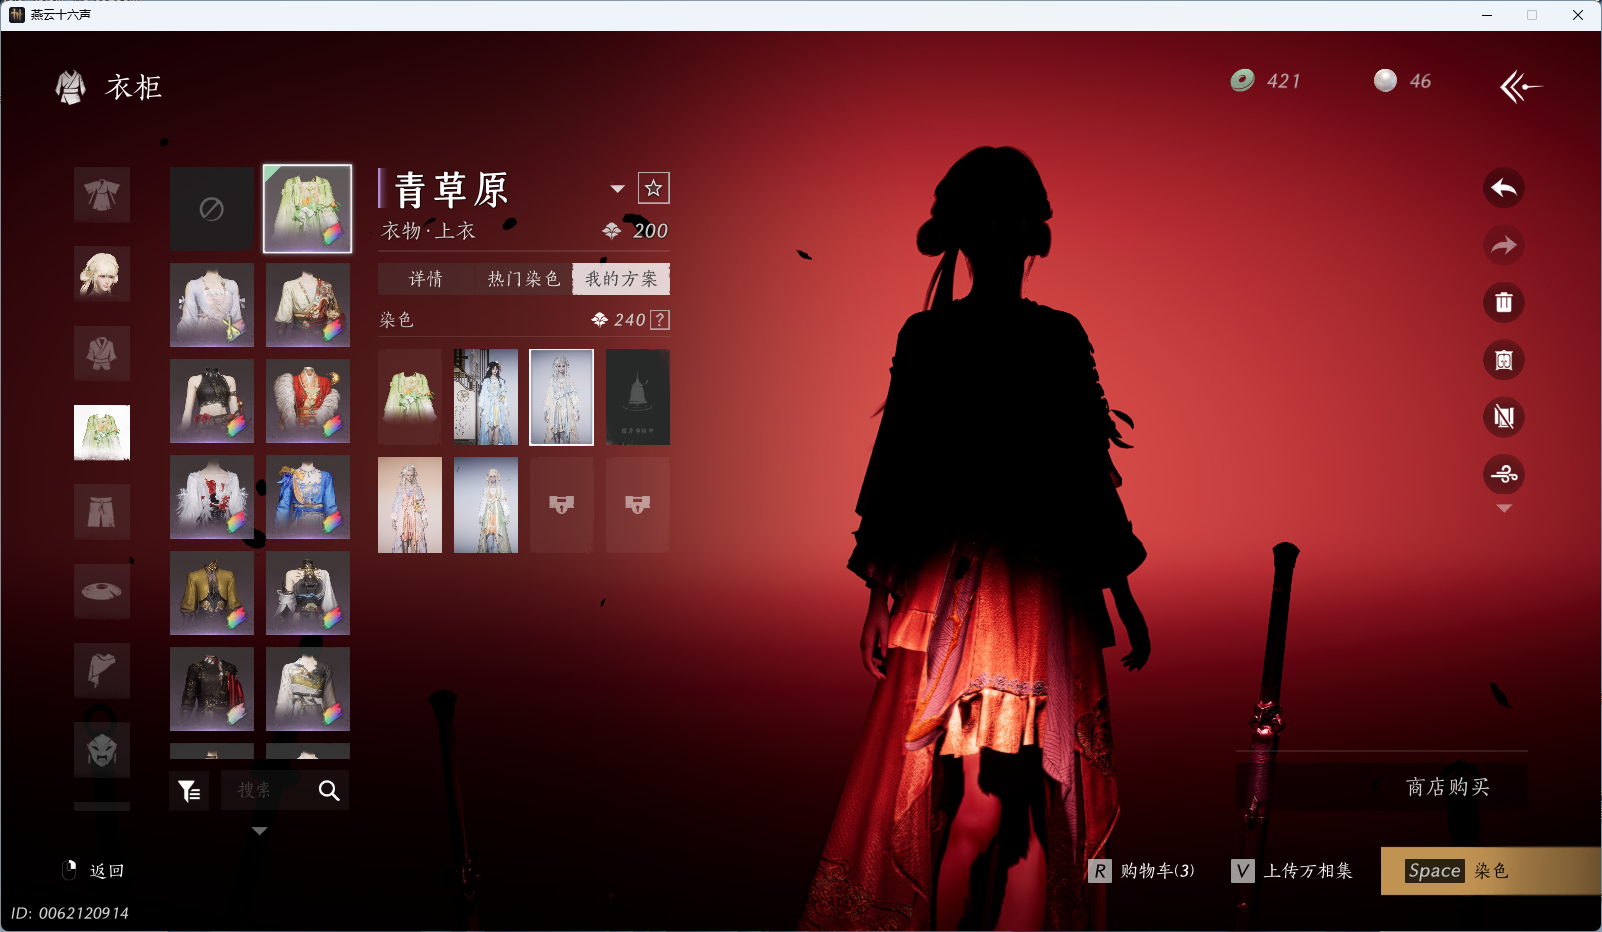Open the dropdown arrow next to 青草原
The image size is (1602, 932).
coord(618,188)
